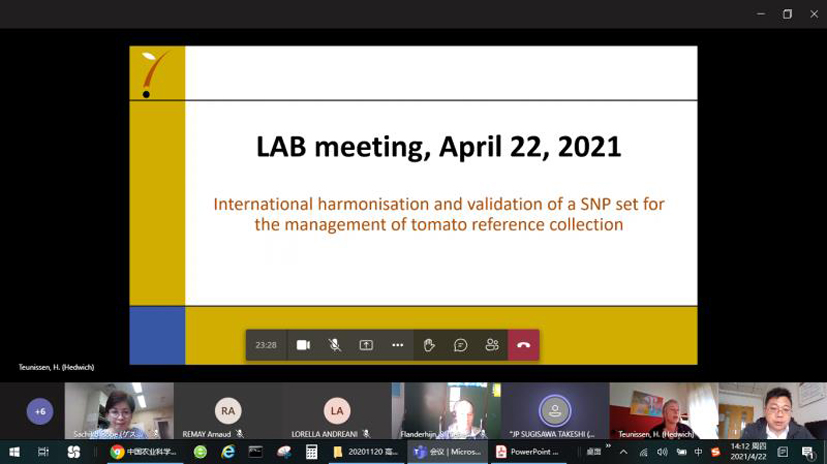Open the share screen tray
Viewport: 827px width, 464px height.
pos(366,345)
